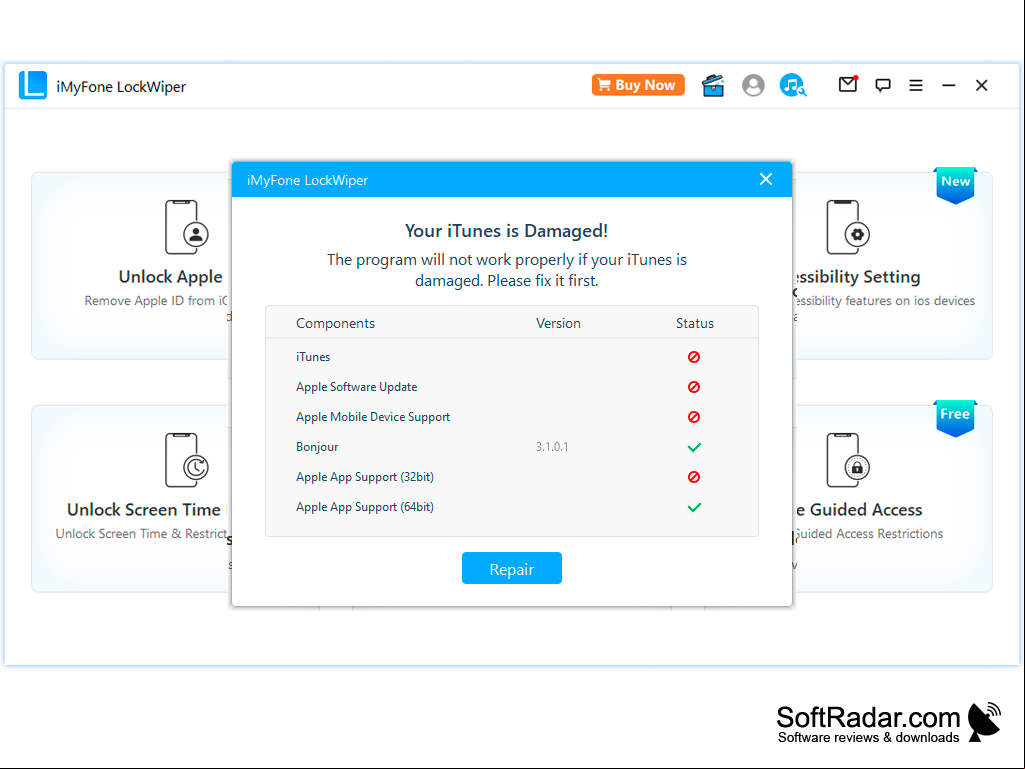Click Apple Mobile Device Support error status icon
1025x769 pixels.
[x=694, y=417]
